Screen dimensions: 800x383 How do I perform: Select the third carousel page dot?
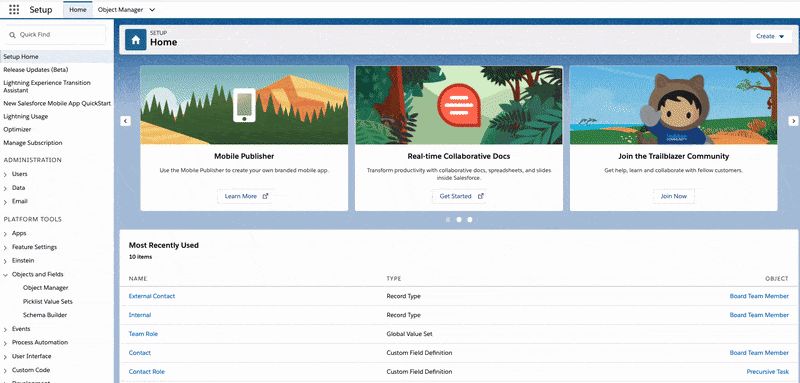click(469, 220)
